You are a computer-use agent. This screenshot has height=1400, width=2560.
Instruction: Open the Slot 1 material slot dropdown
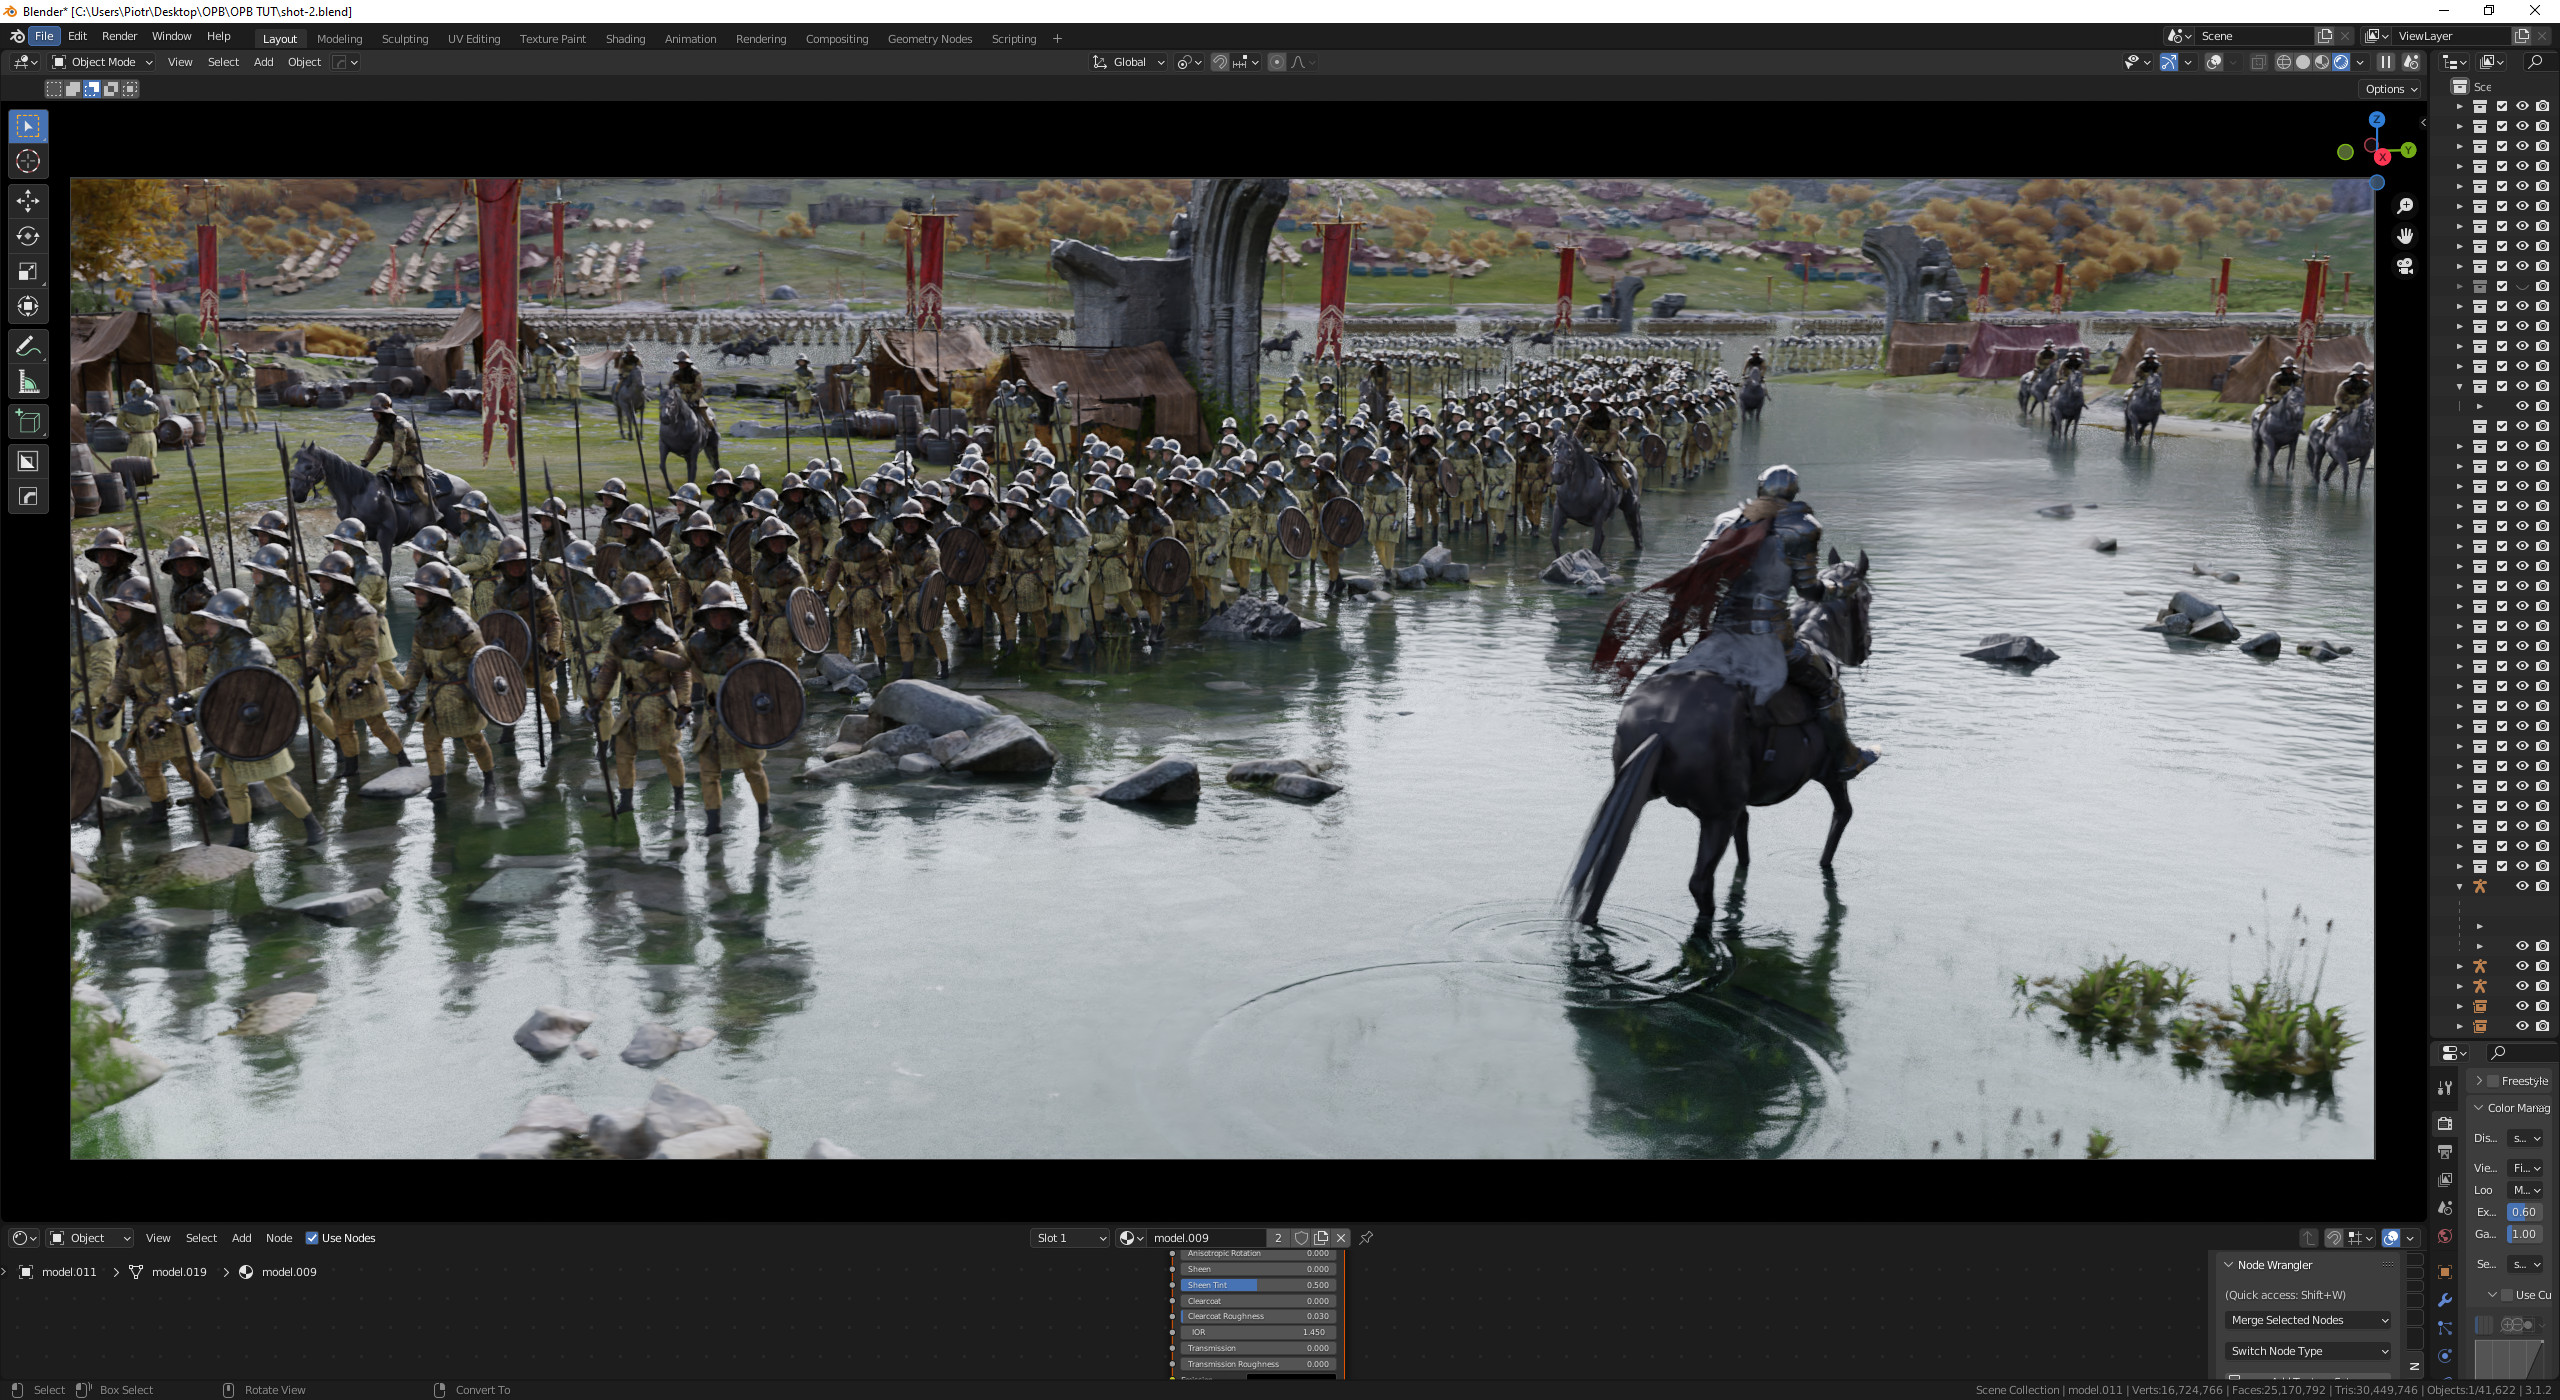pos(1071,1238)
